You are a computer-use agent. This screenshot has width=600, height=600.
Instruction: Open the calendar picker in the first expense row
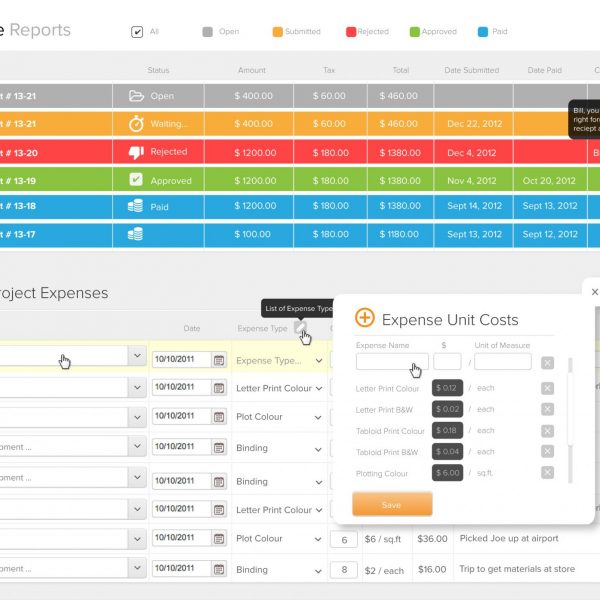[x=219, y=360]
